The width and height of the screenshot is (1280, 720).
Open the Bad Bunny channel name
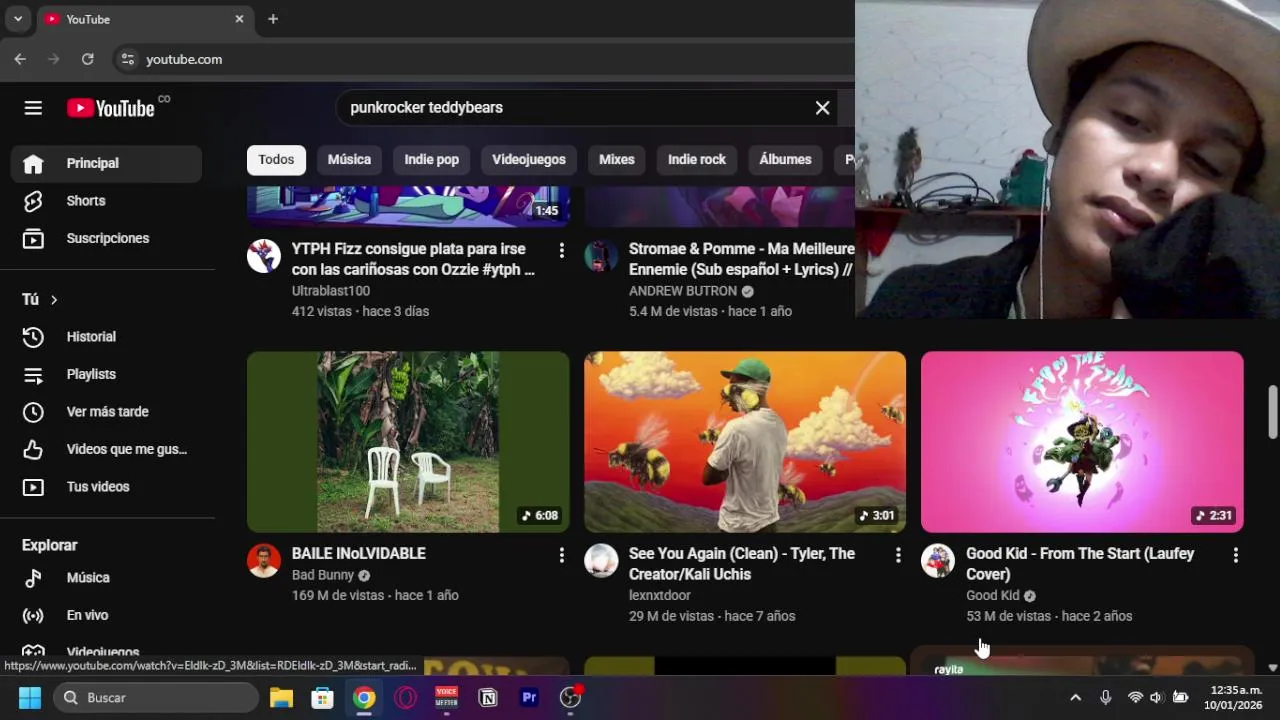coord(323,575)
